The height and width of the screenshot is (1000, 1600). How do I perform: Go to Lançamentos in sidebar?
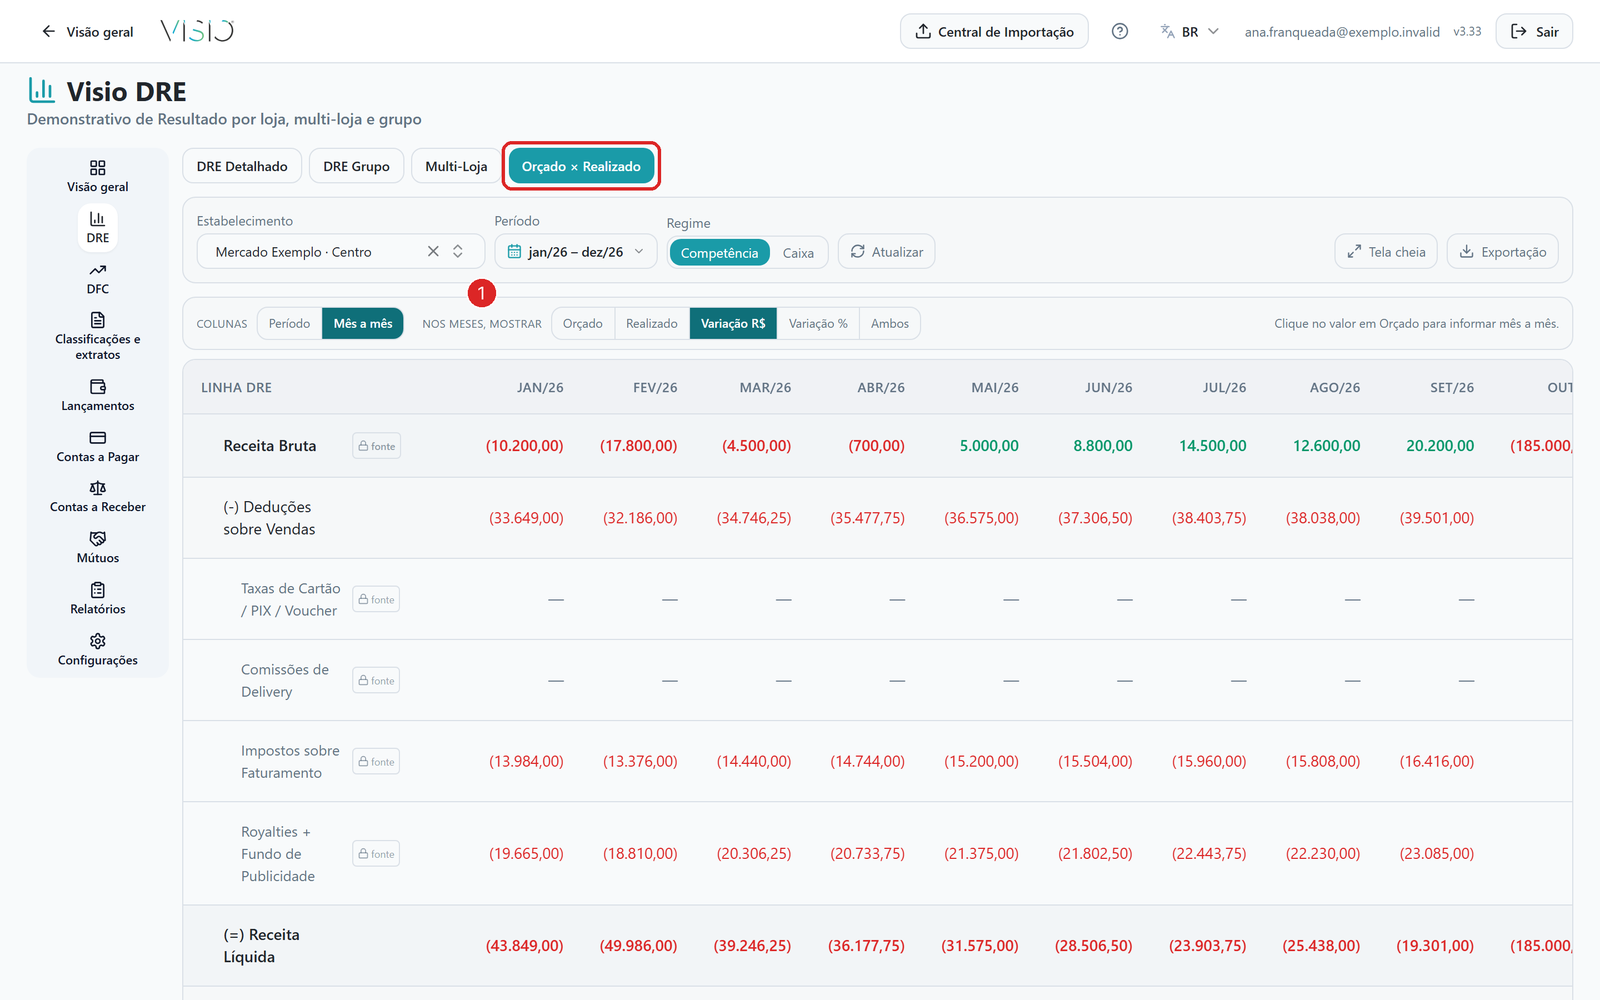coord(97,395)
